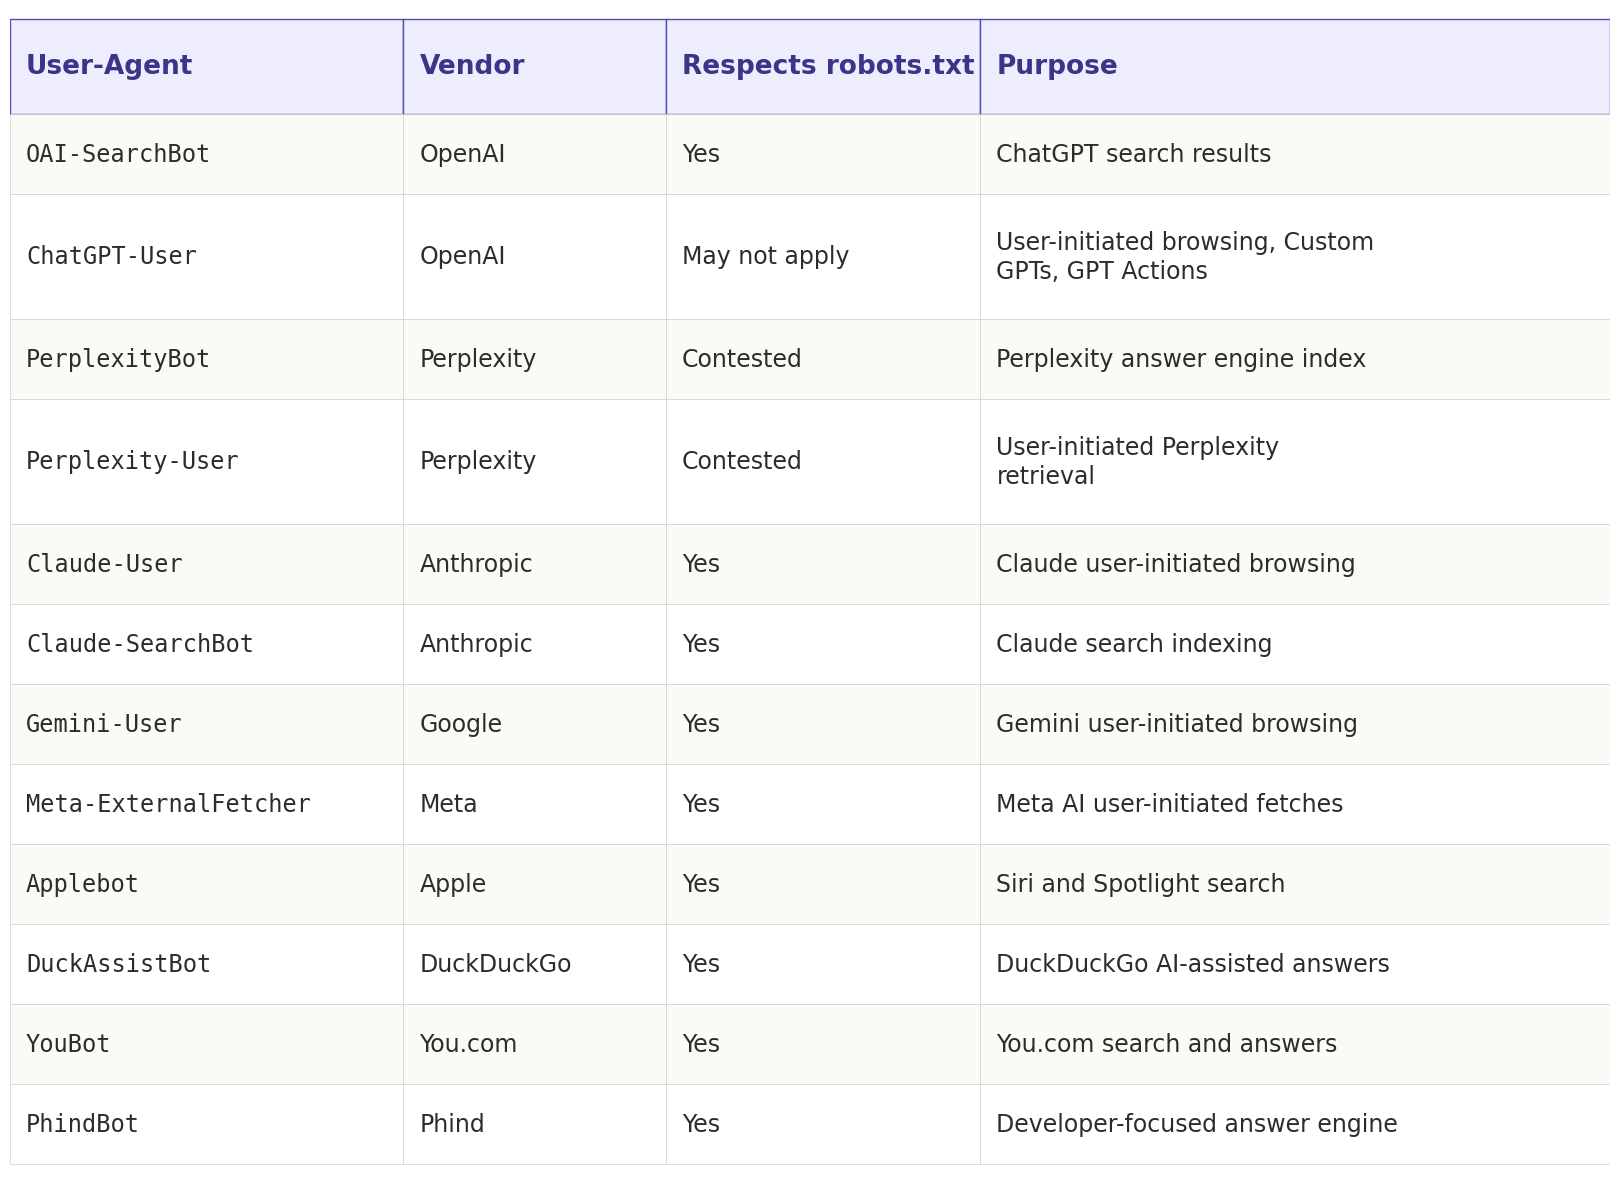Click OpenAI vendor in OAI-SearchBot row
Viewport: 1620px width, 1184px height.
point(534,154)
